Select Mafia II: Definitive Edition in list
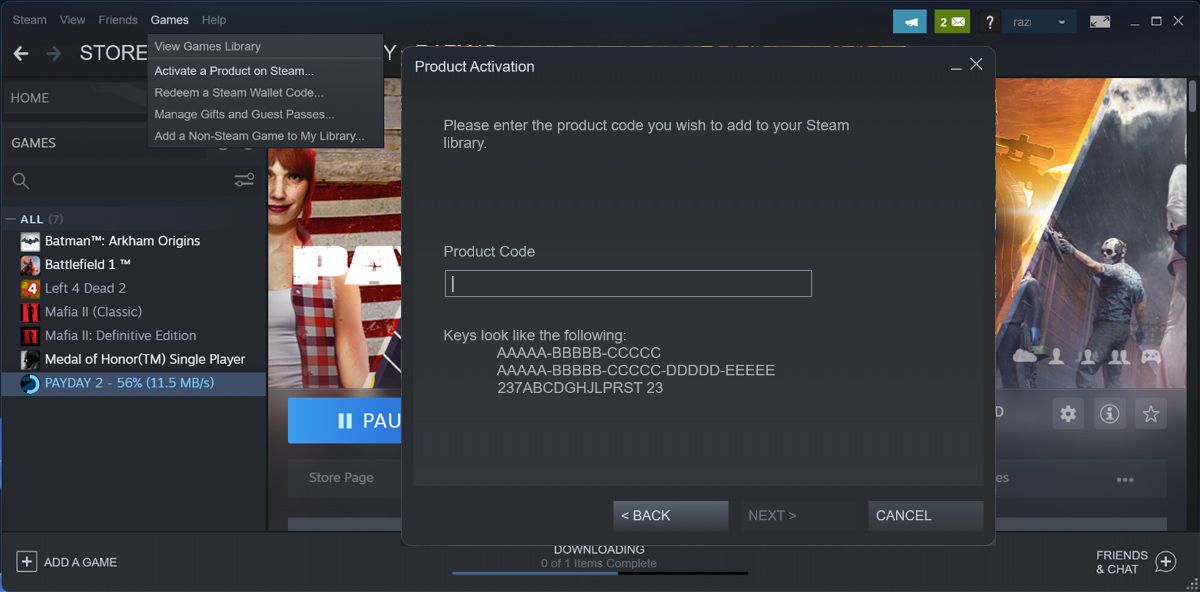Image resolution: width=1200 pixels, height=592 pixels. (120, 336)
